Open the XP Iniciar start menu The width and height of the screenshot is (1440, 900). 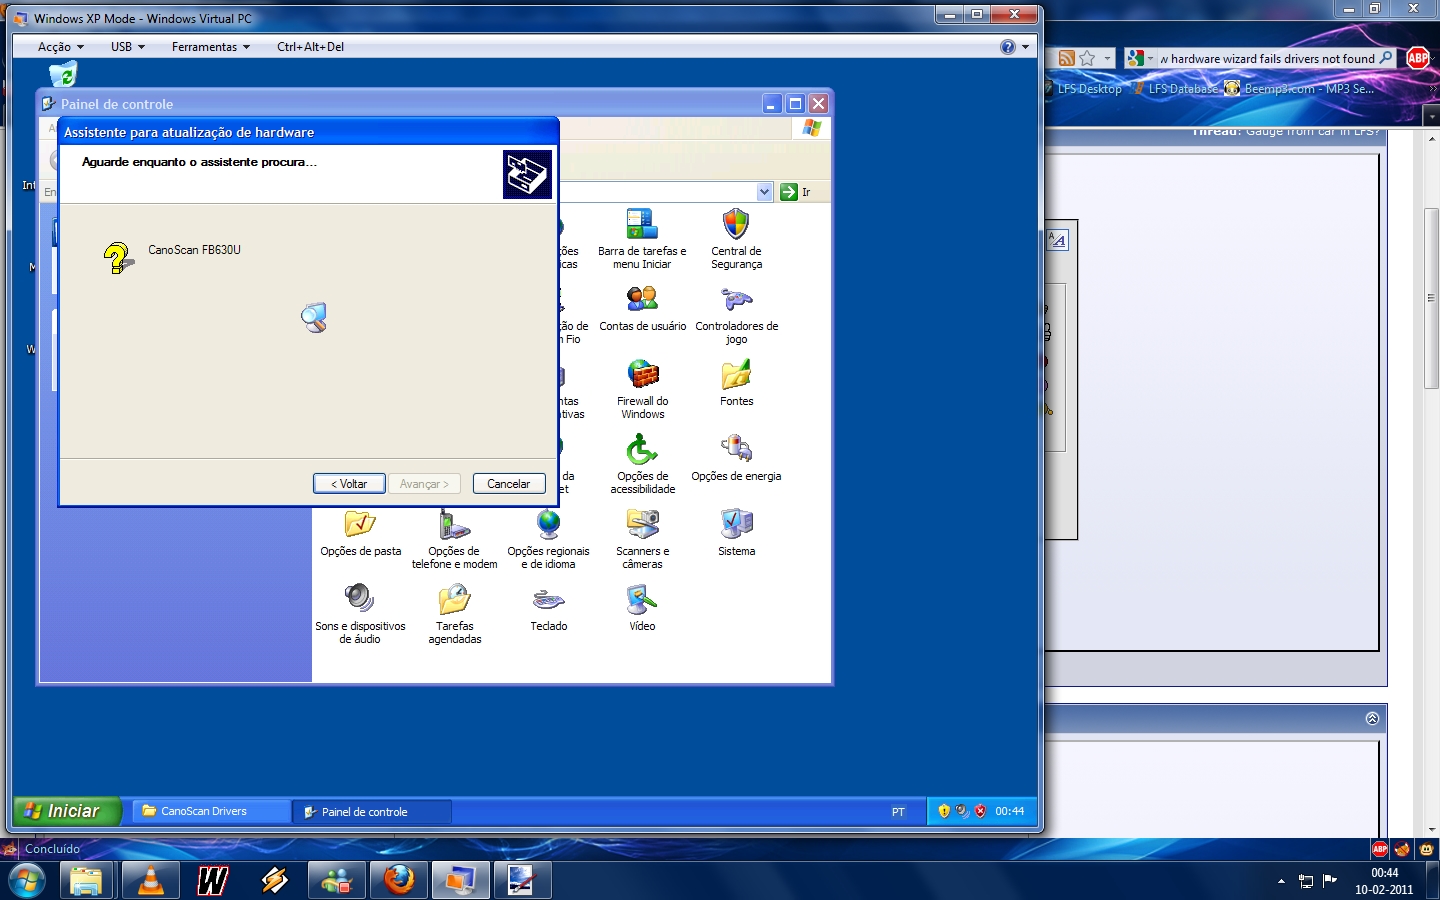pyautogui.click(x=67, y=811)
